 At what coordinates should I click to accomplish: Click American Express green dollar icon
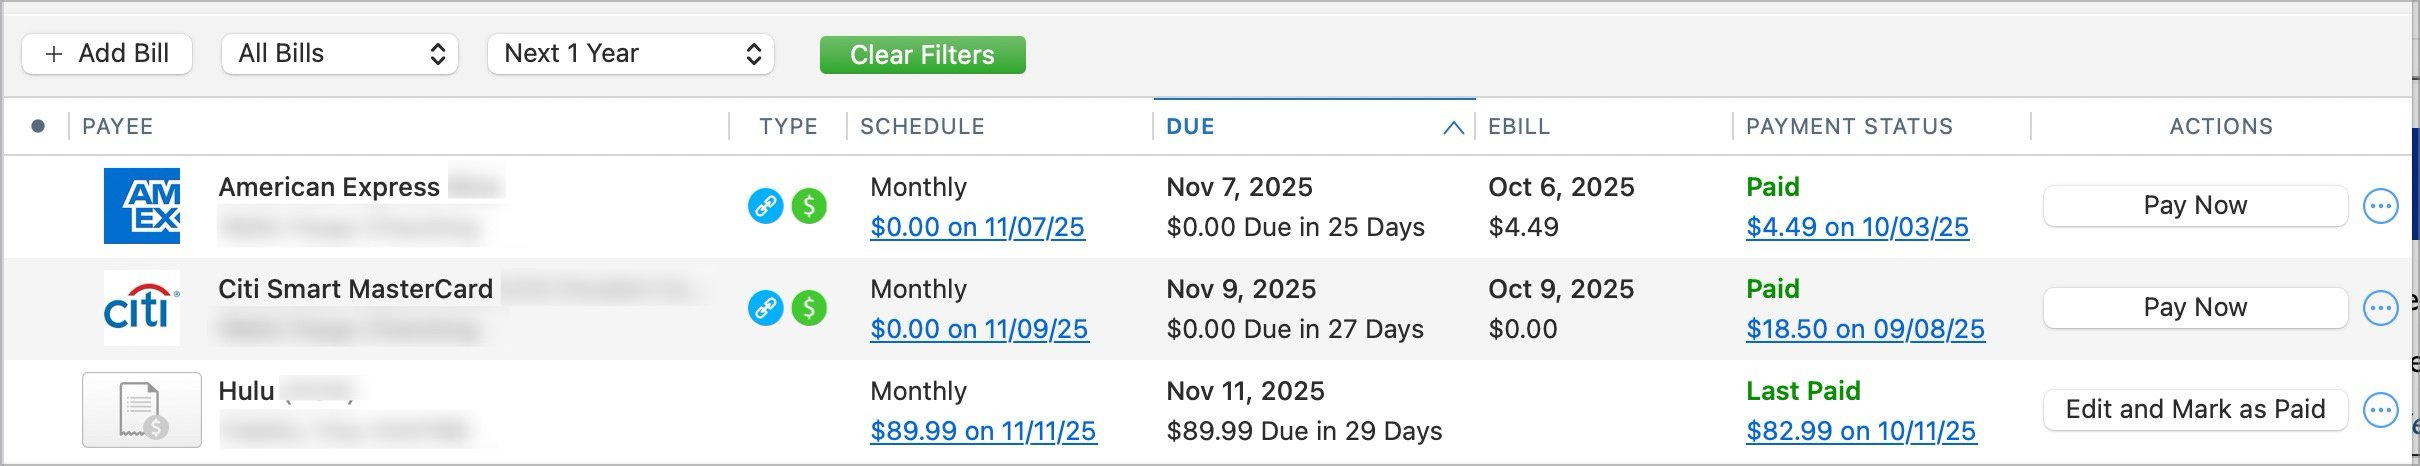[809, 206]
